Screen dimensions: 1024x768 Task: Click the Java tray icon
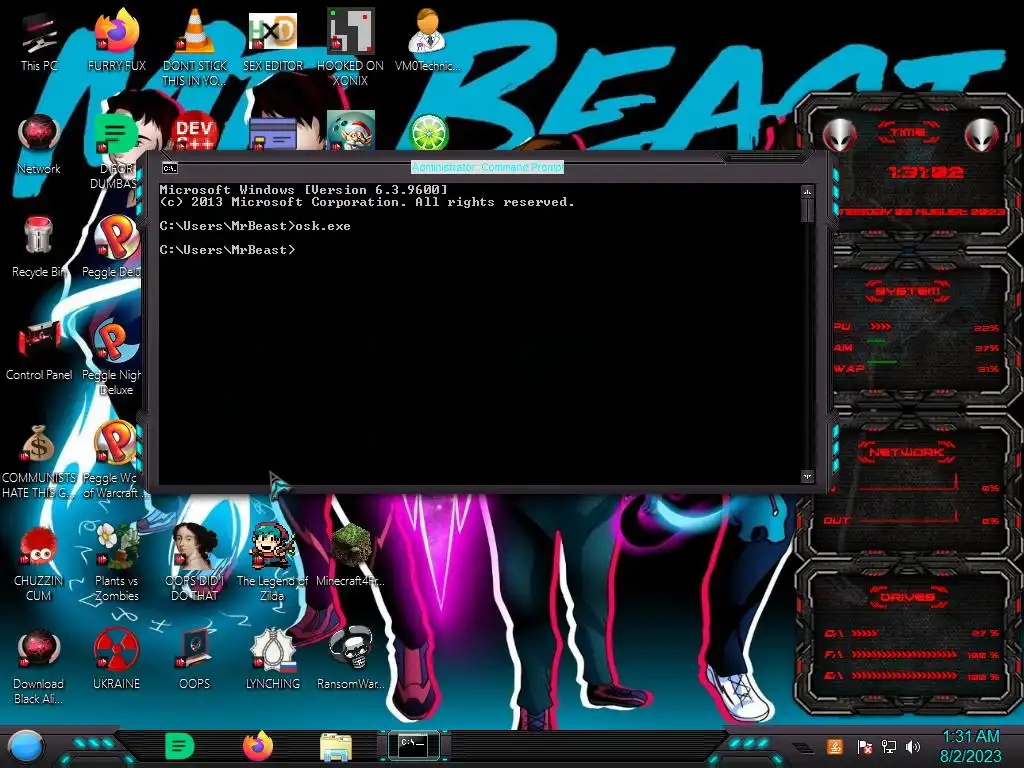click(835, 746)
